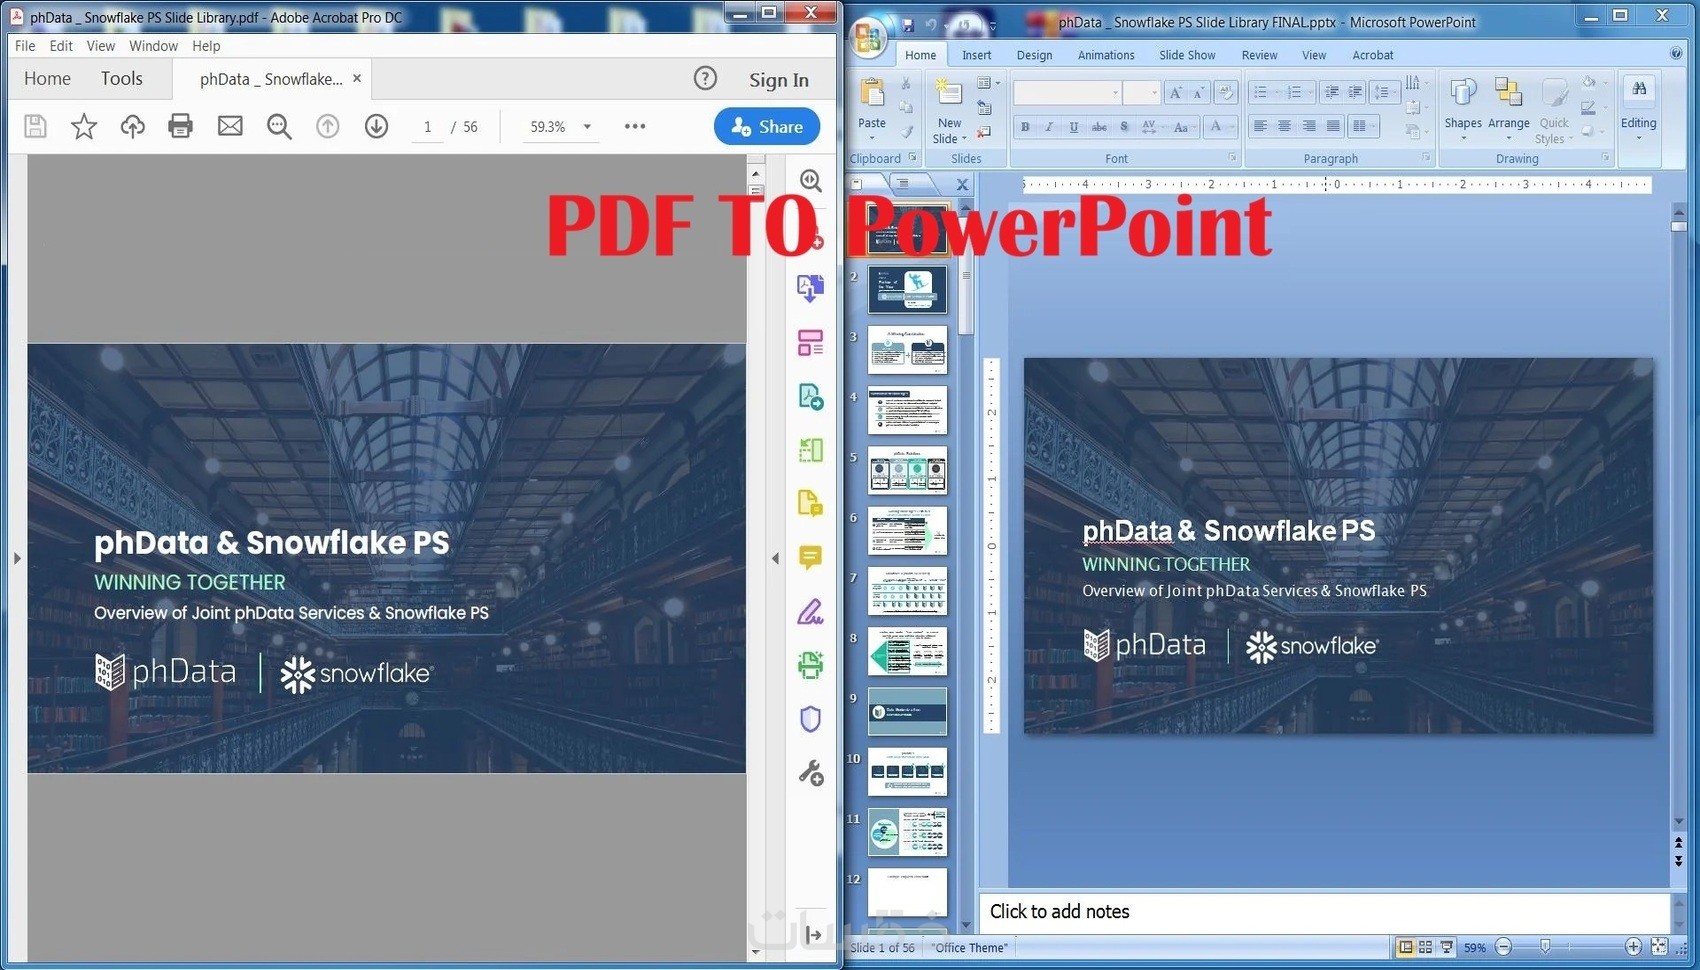Collapse the Acrobat right tools pane
Screen dimensions: 1700x970
pyautogui.click(x=775, y=558)
